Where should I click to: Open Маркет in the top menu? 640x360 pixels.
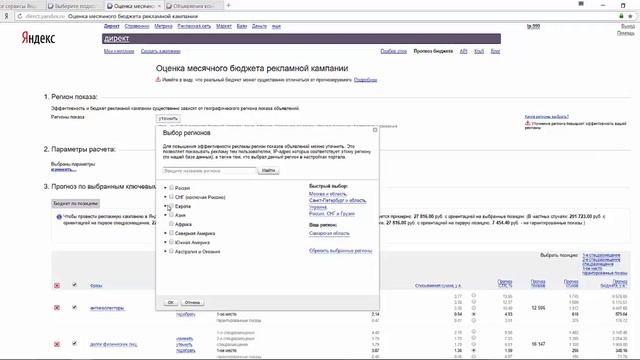224,26
